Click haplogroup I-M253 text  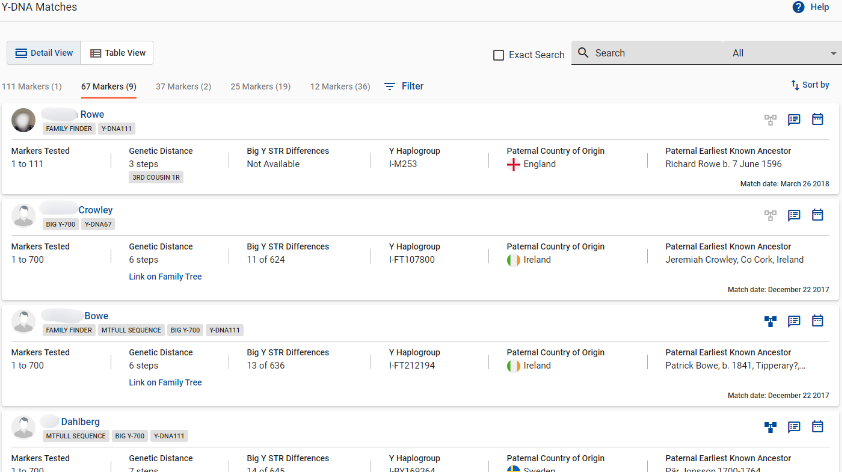click(403, 164)
